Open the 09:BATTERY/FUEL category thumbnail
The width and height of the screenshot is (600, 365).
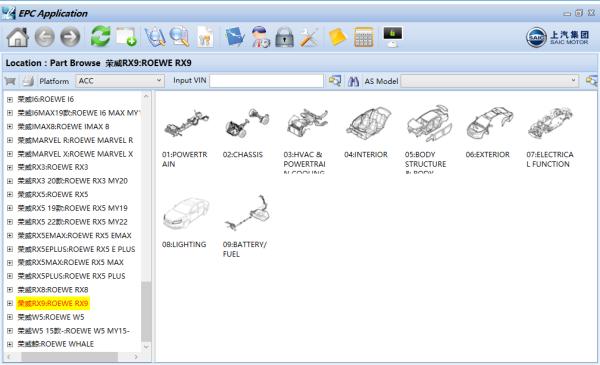tap(247, 213)
